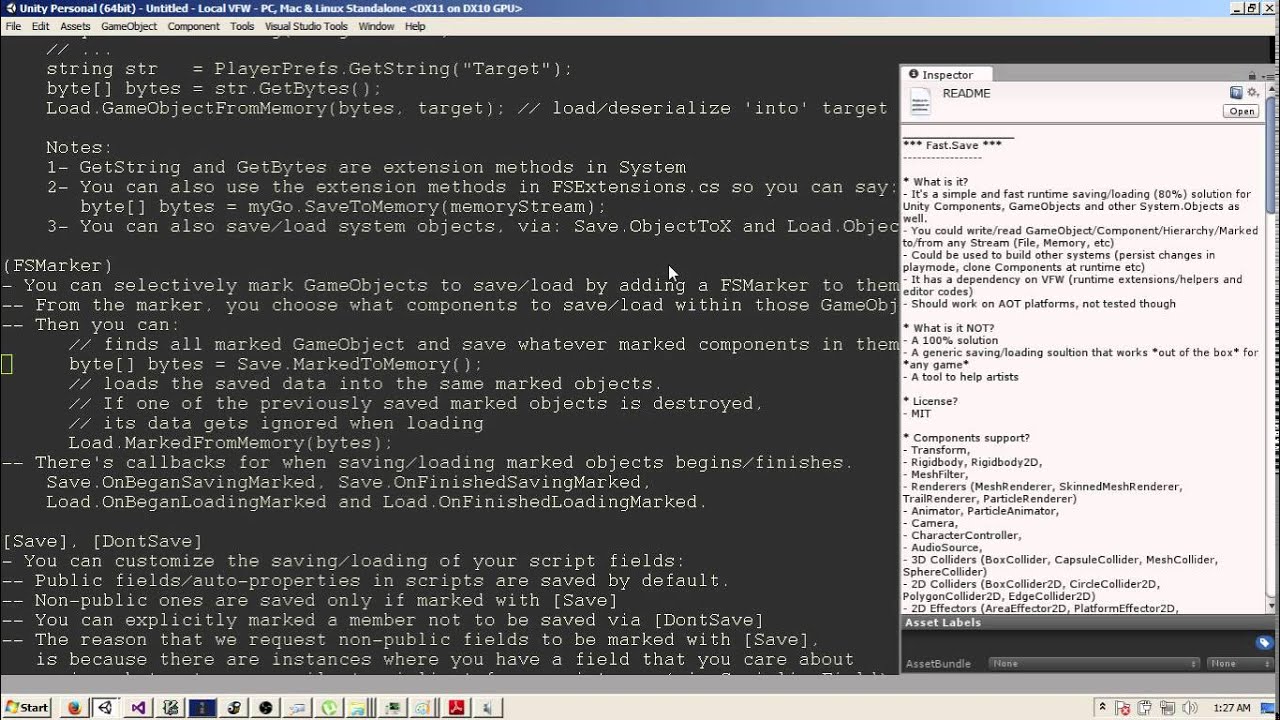Click the 'Save.OnBeganSavingMarked' callbacks line

point(349,483)
